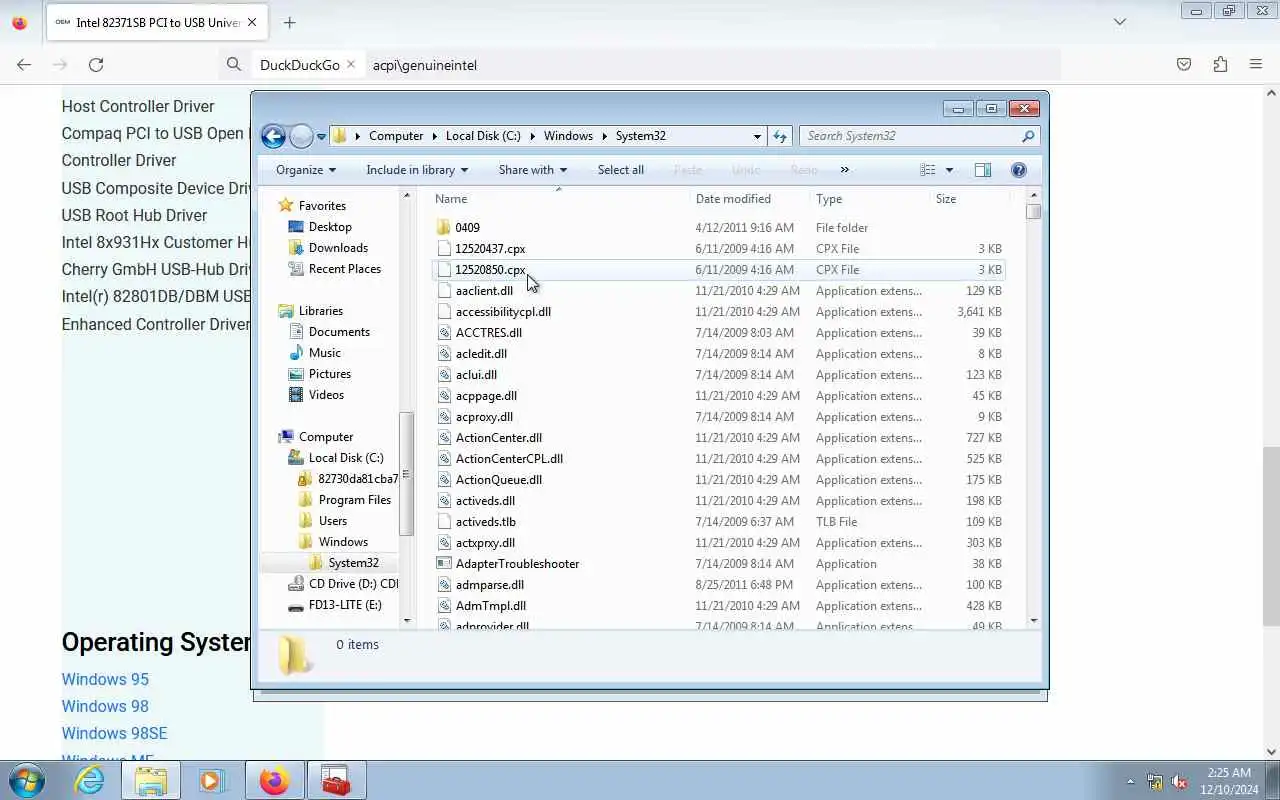Show hidden tray icons arrow
Screen dimensions: 1280x800
[x=1131, y=781]
